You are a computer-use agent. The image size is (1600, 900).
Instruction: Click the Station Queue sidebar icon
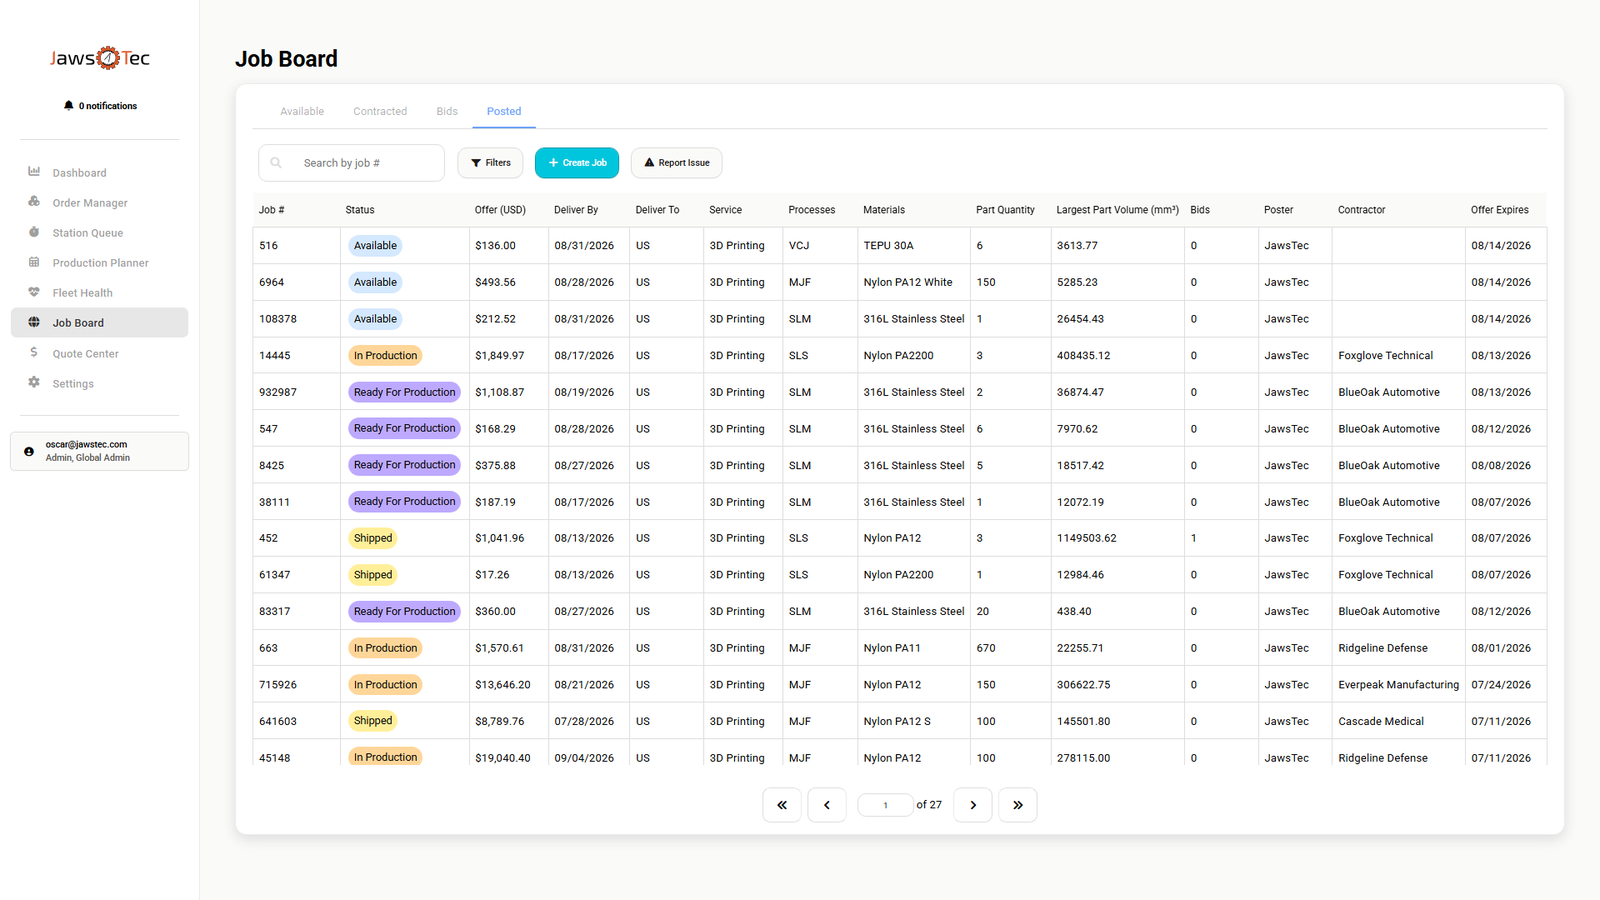(x=34, y=232)
